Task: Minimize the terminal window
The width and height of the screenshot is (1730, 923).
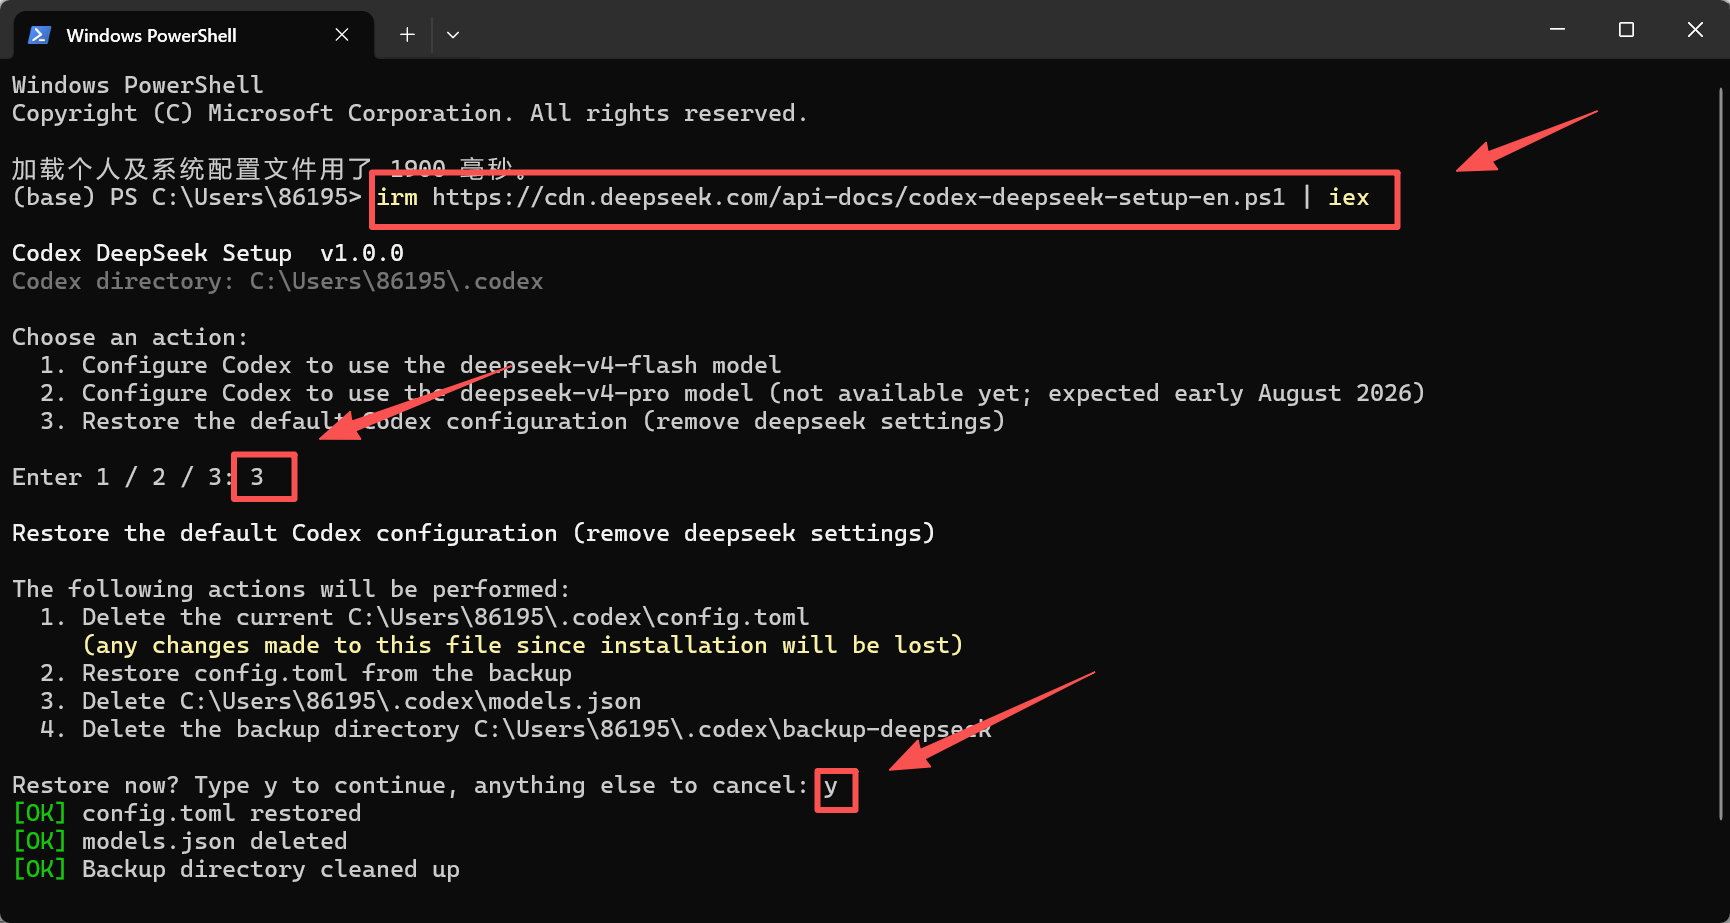Action: tap(1557, 30)
